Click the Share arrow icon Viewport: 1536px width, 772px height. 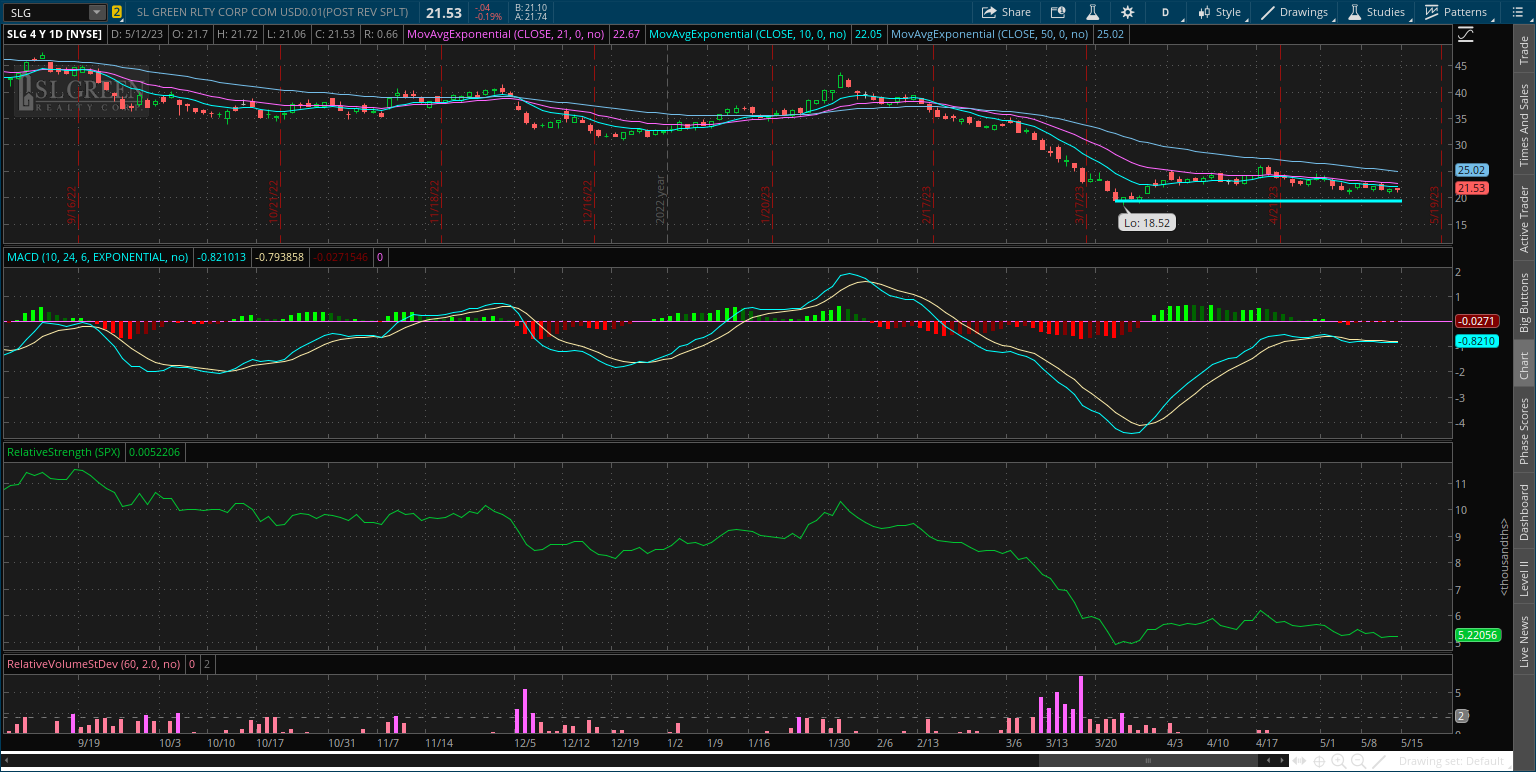tap(989, 12)
